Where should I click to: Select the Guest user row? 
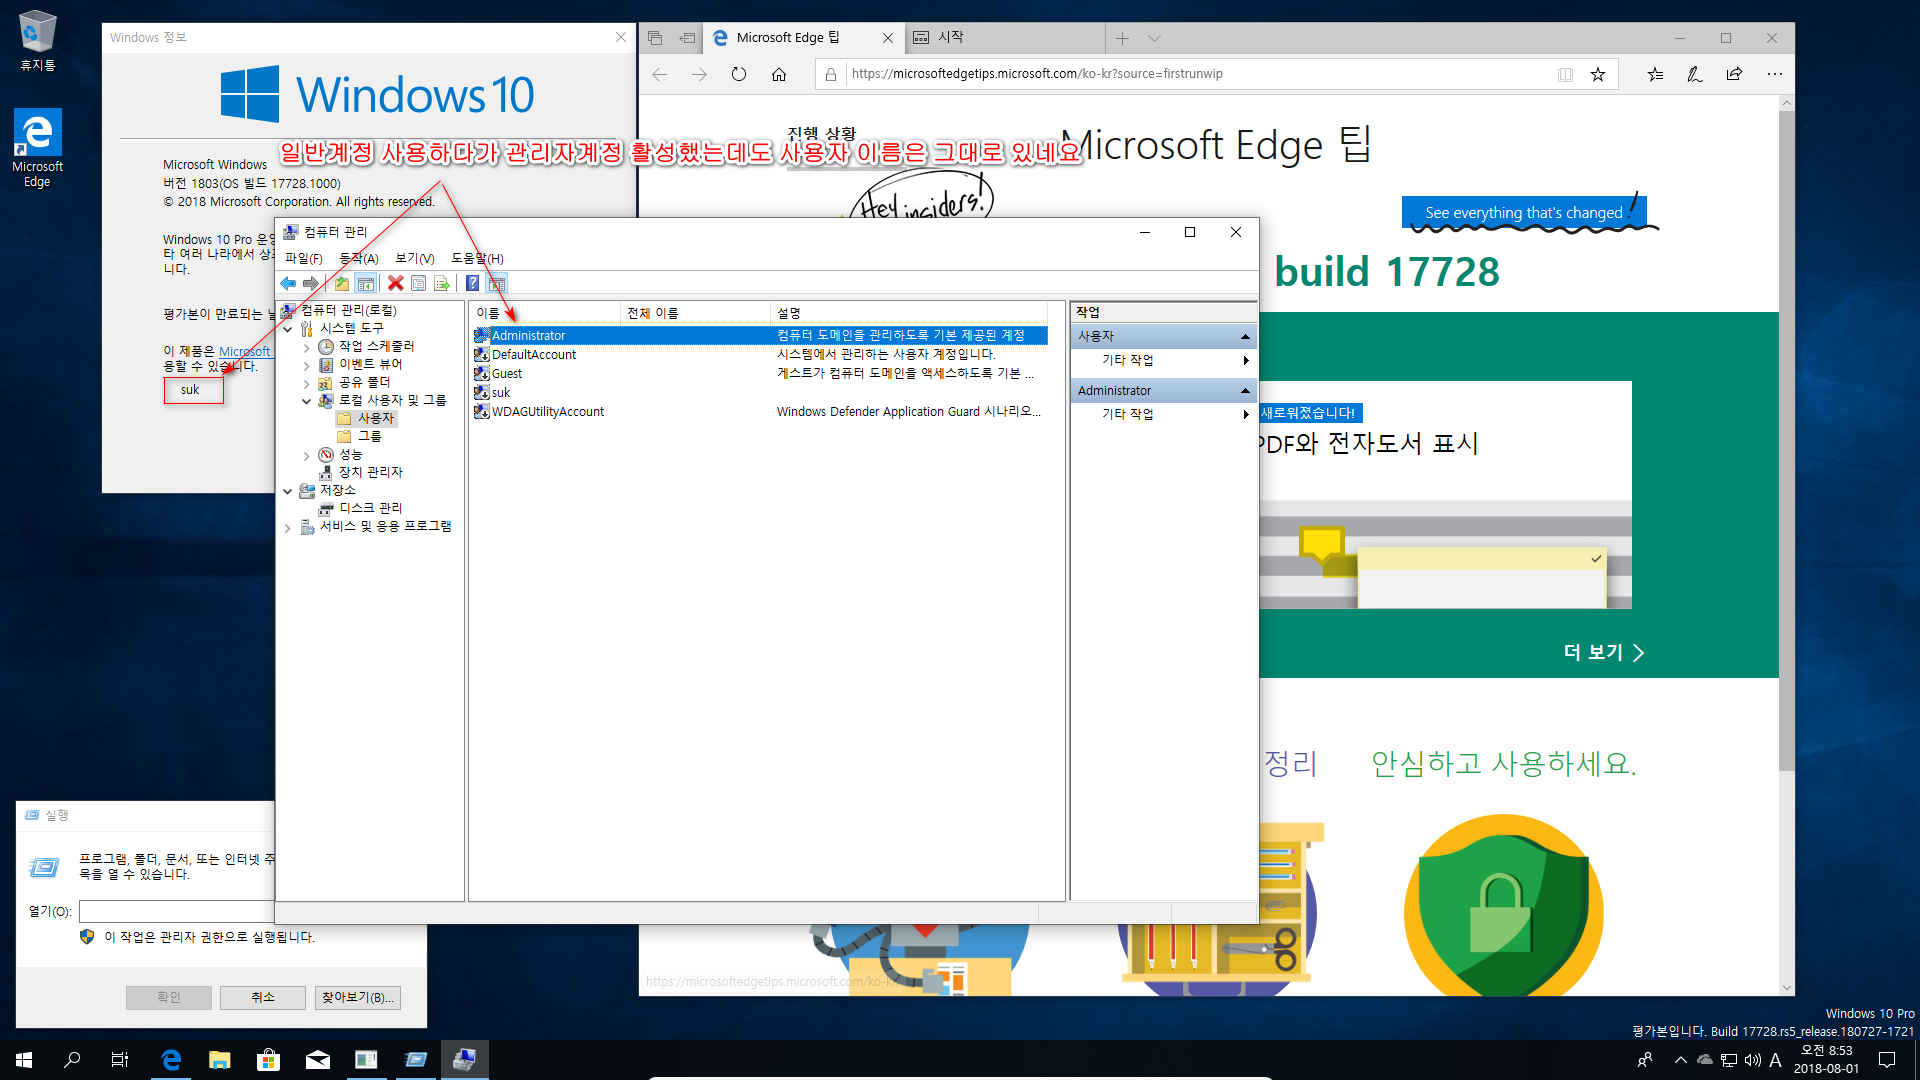click(x=760, y=374)
